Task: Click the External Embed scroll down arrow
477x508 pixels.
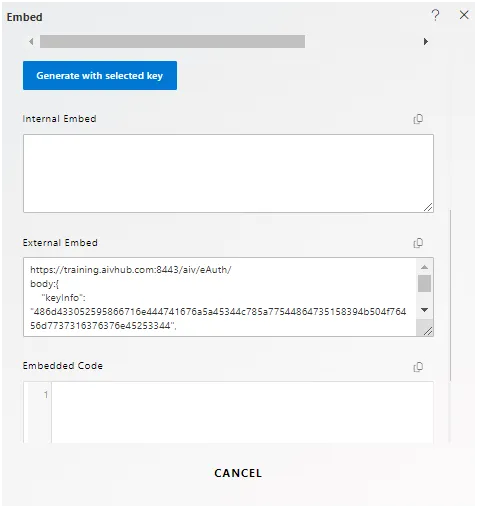Action: pyautogui.click(x=424, y=310)
